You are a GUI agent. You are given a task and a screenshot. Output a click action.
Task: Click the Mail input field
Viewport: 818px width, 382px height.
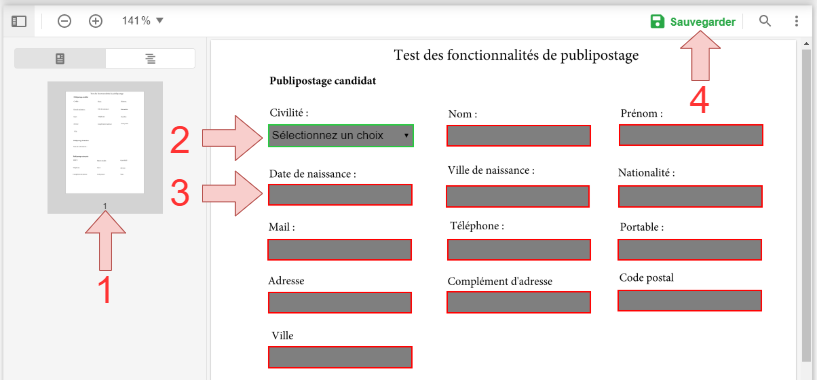click(340, 250)
